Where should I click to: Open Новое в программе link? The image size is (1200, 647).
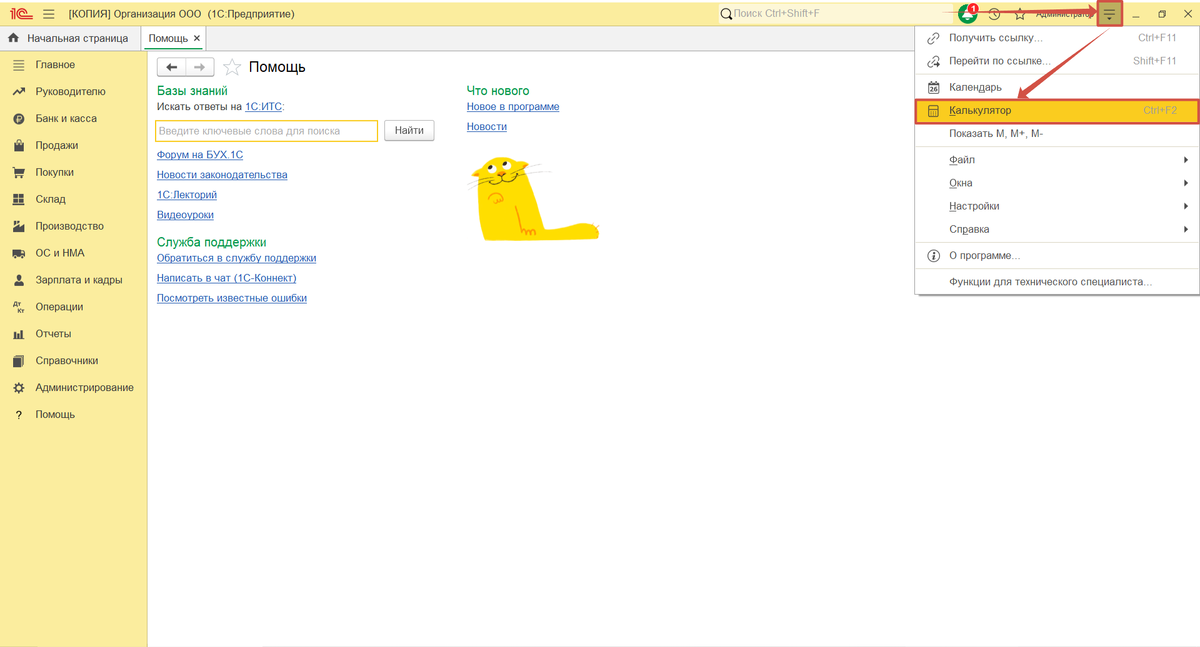513,107
